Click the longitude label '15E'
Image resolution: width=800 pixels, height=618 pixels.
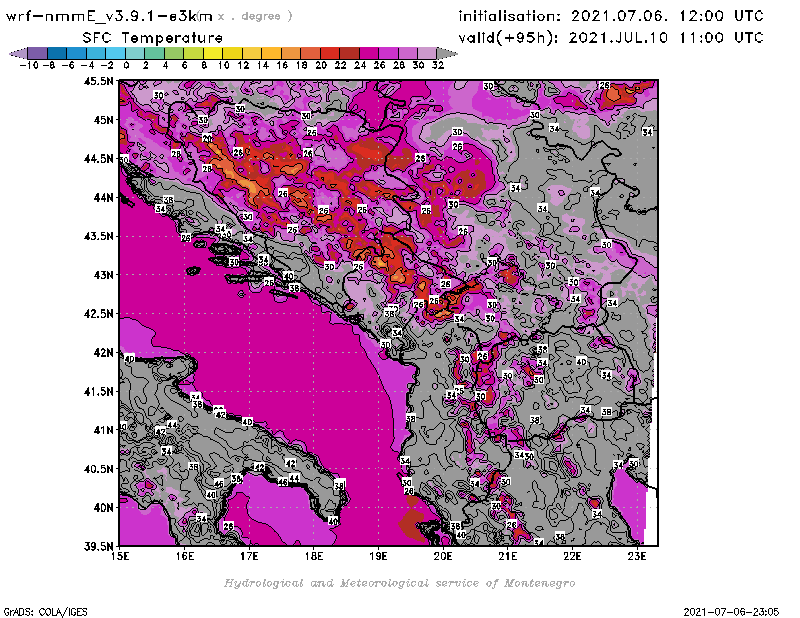click(x=120, y=556)
